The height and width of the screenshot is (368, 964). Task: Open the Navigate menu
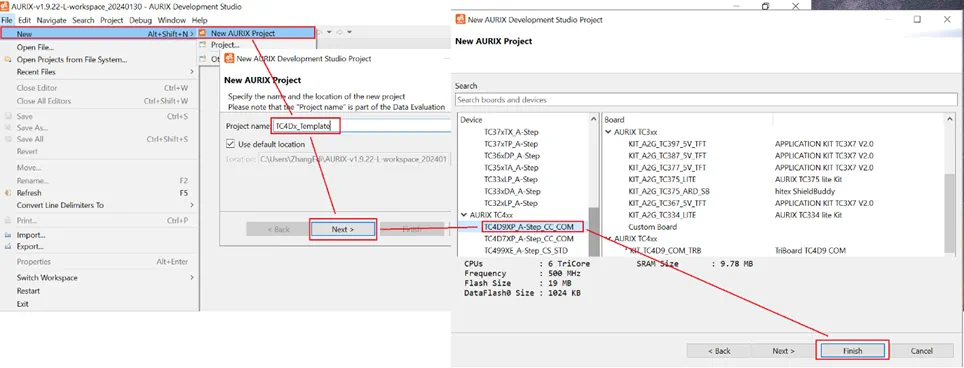51,20
